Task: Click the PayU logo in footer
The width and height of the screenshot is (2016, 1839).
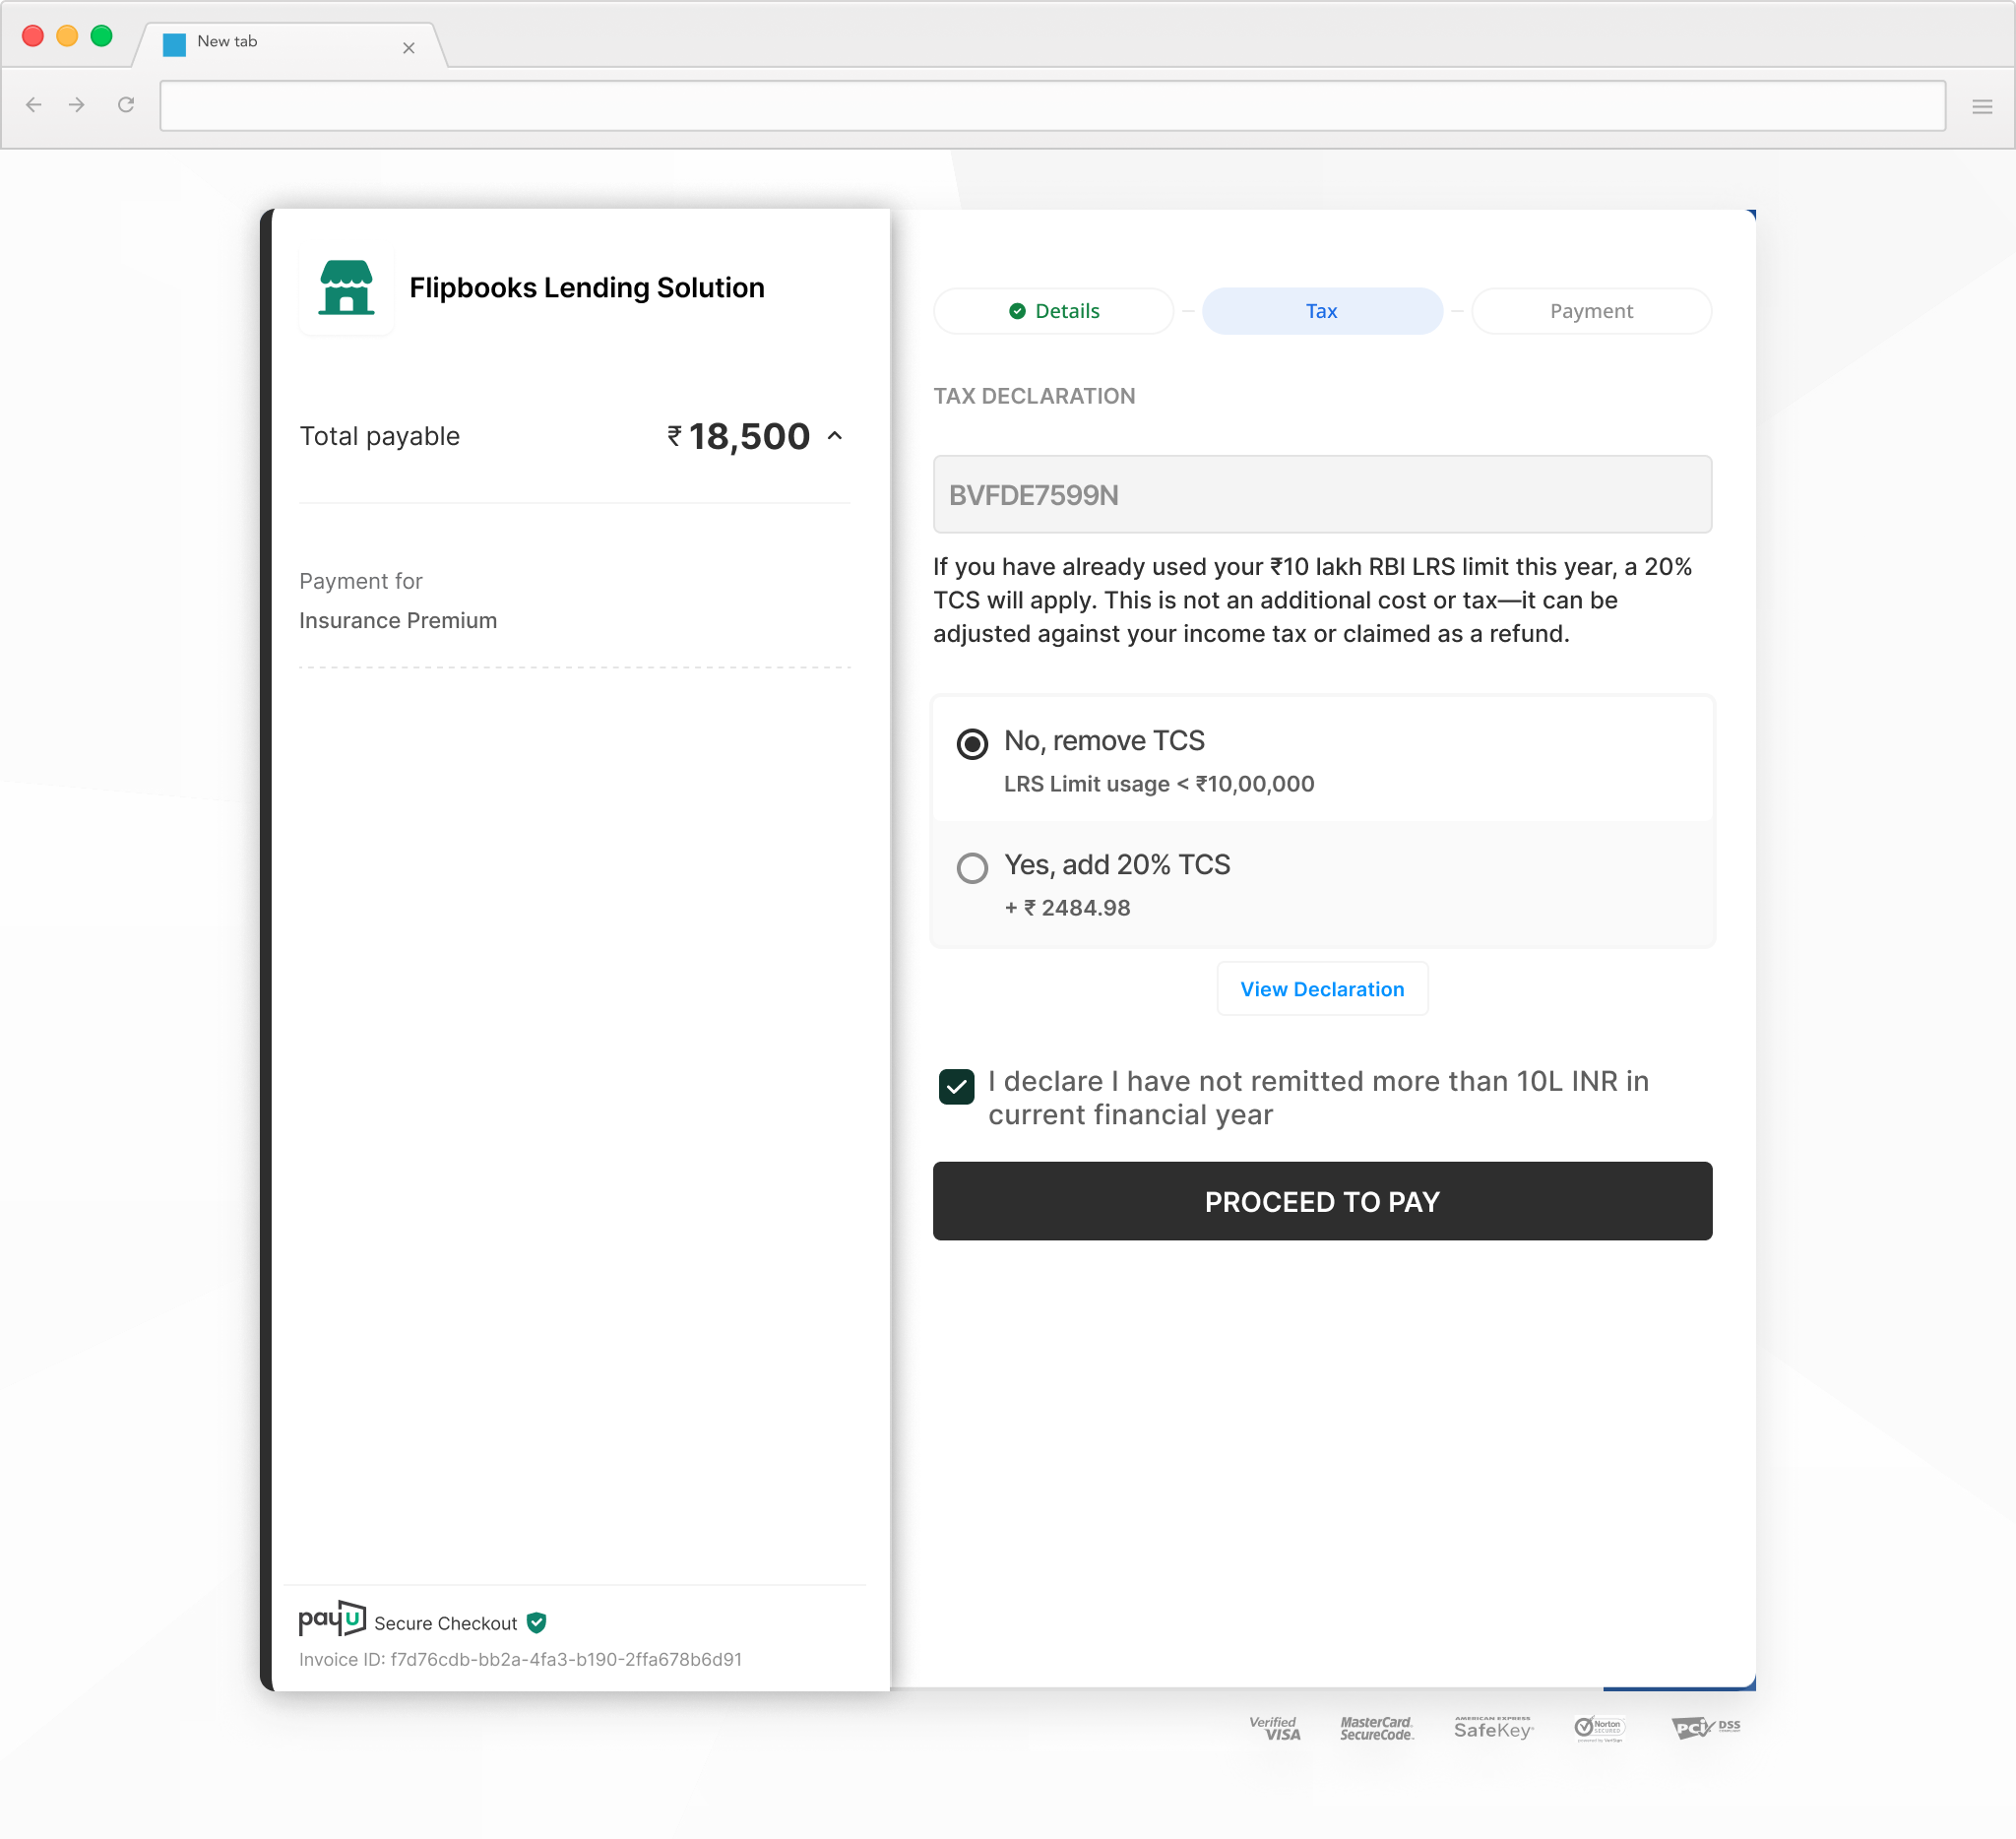Action: pyautogui.click(x=332, y=1619)
